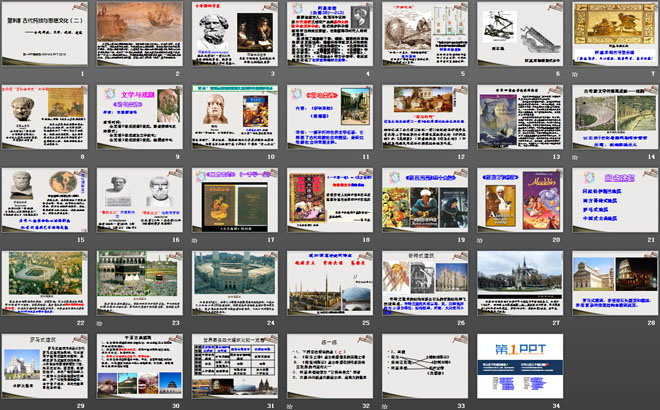
Task: Select slide 27 cathedral photo thumbnail
Action: point(520,283)
